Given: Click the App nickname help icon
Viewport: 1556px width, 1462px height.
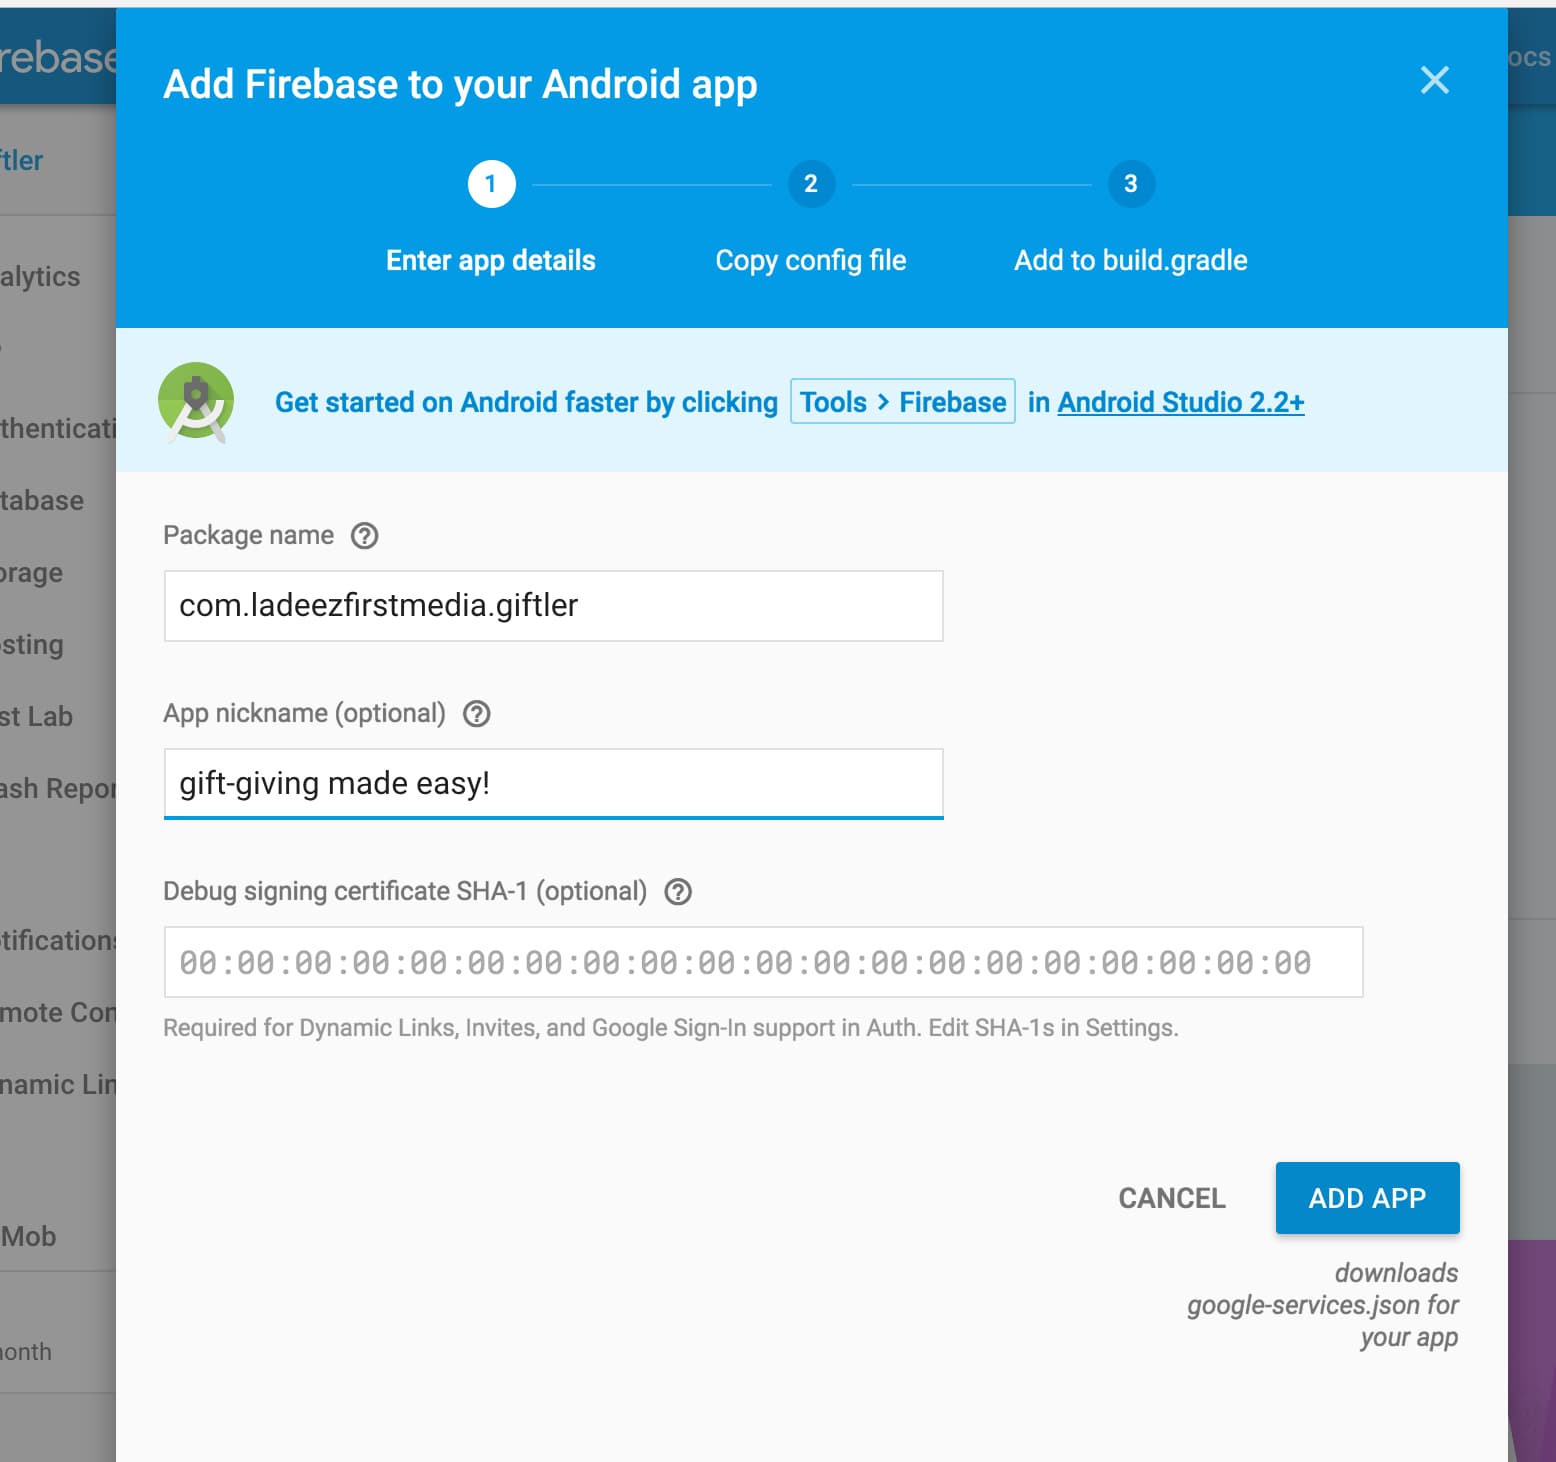Looking at the screenshot, I should pos(477,714).
